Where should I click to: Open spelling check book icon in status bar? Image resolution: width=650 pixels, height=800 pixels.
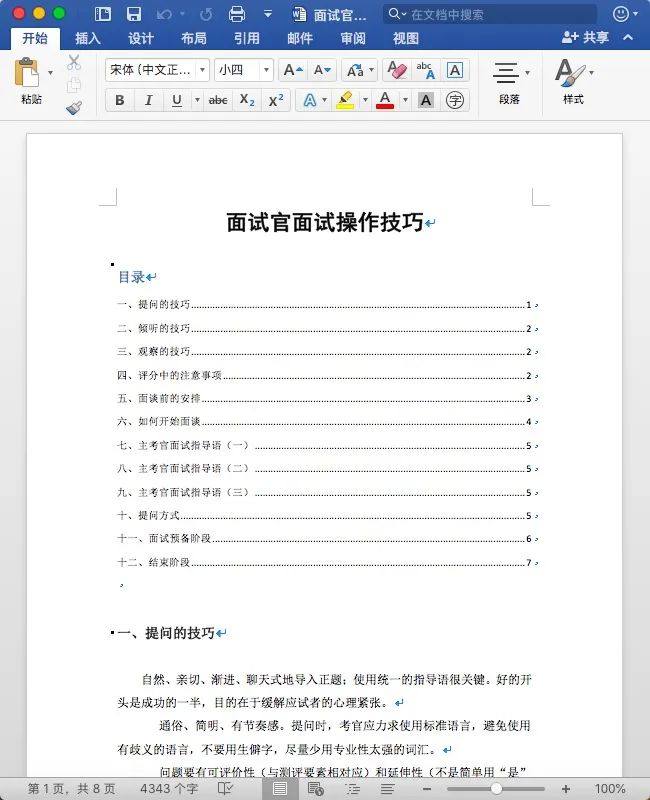(225, 788)
